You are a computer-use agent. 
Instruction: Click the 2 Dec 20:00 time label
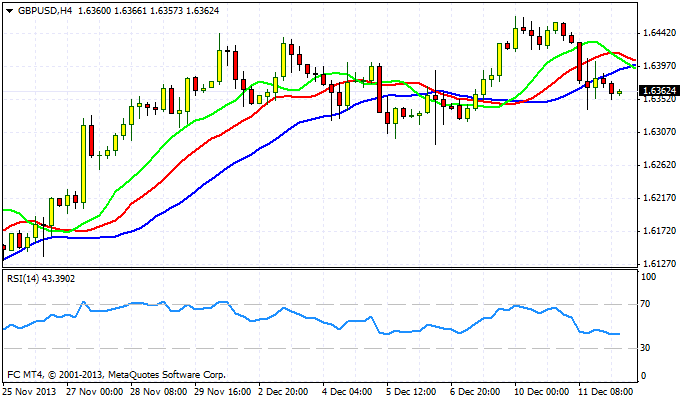point(283,392)
